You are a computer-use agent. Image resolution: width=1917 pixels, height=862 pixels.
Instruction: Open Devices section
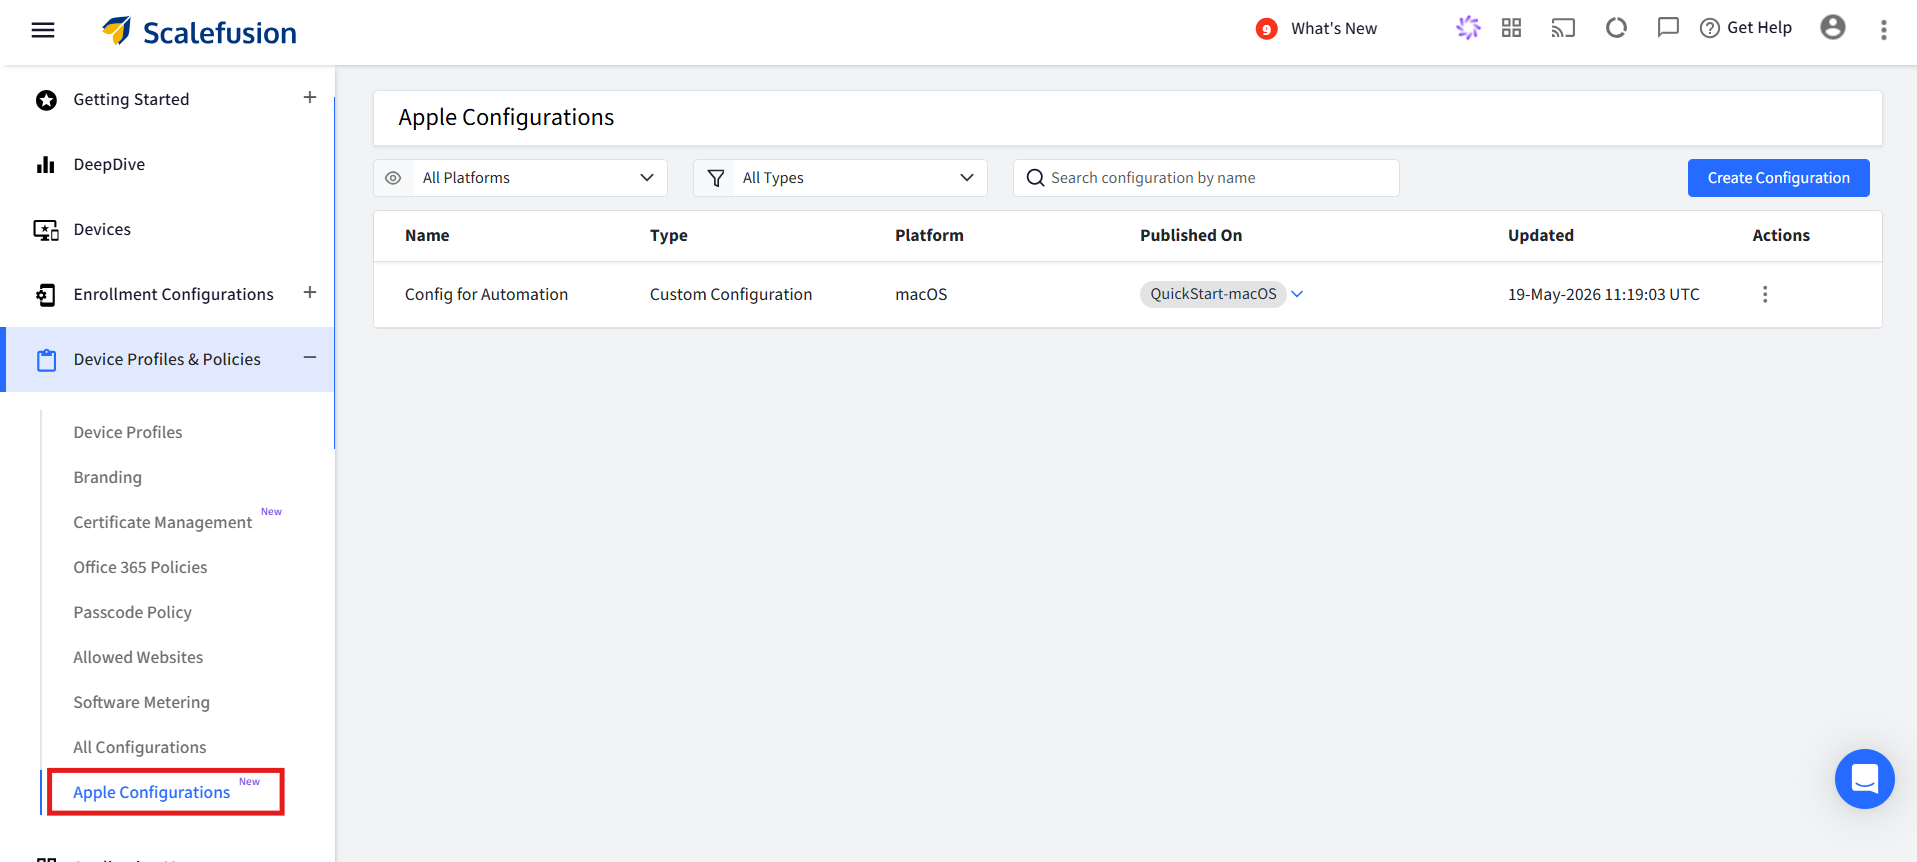click(102, 229)
